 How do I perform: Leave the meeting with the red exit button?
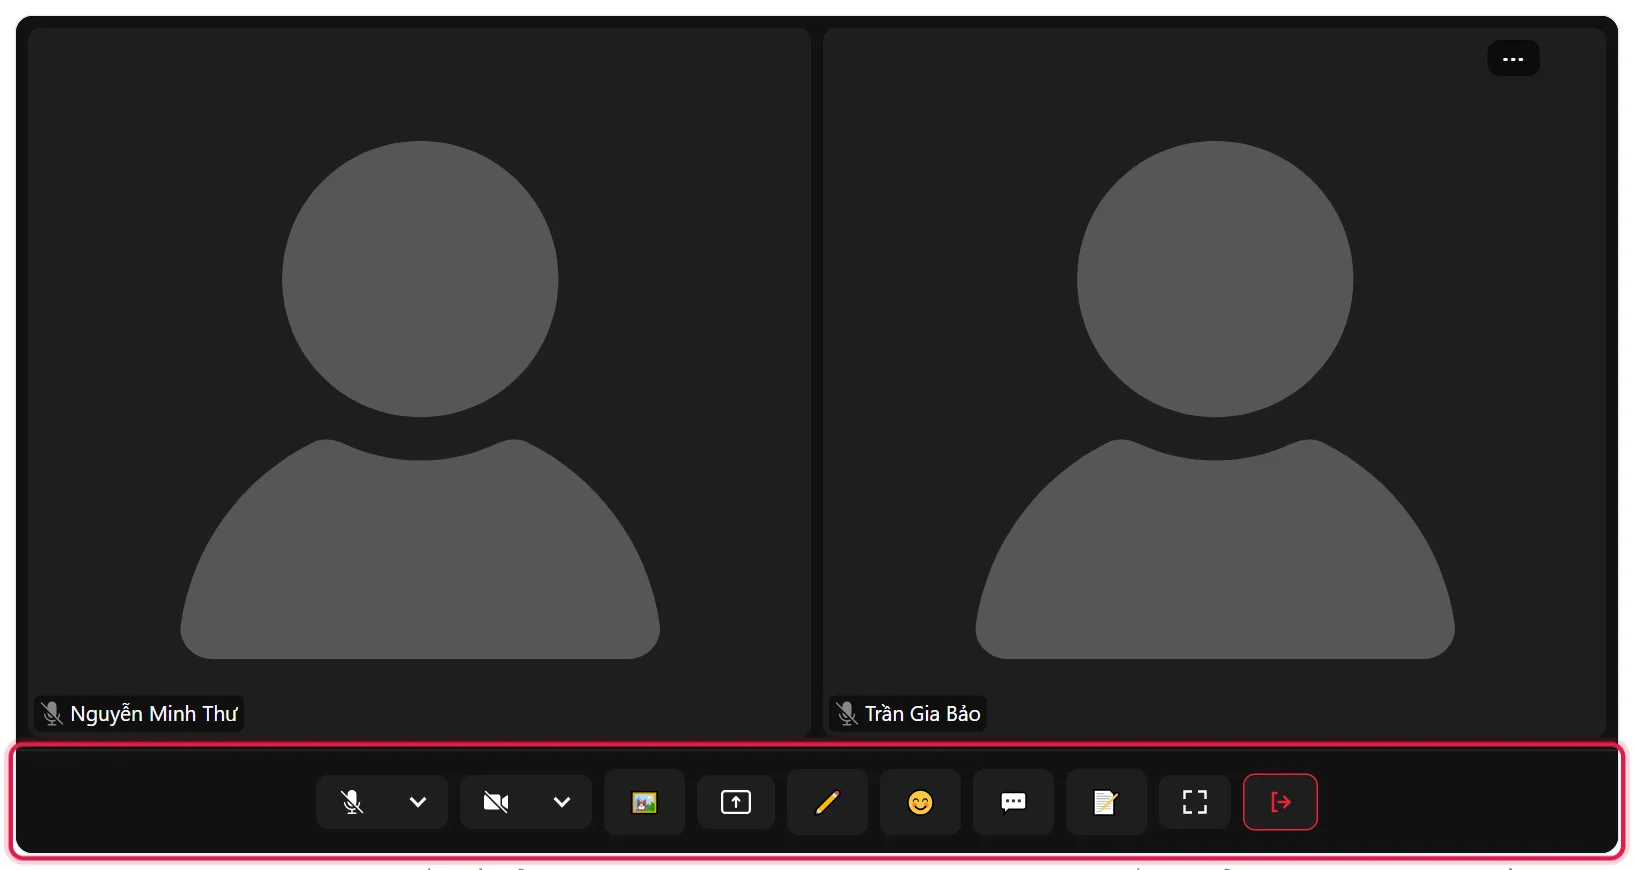pyautogui.click(x=1280, y=802)
